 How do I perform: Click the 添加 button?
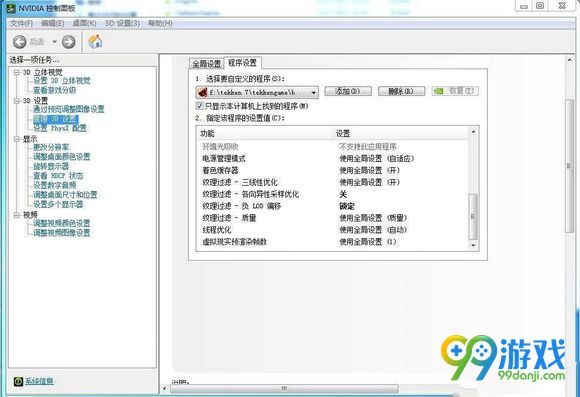coord(348,91)
